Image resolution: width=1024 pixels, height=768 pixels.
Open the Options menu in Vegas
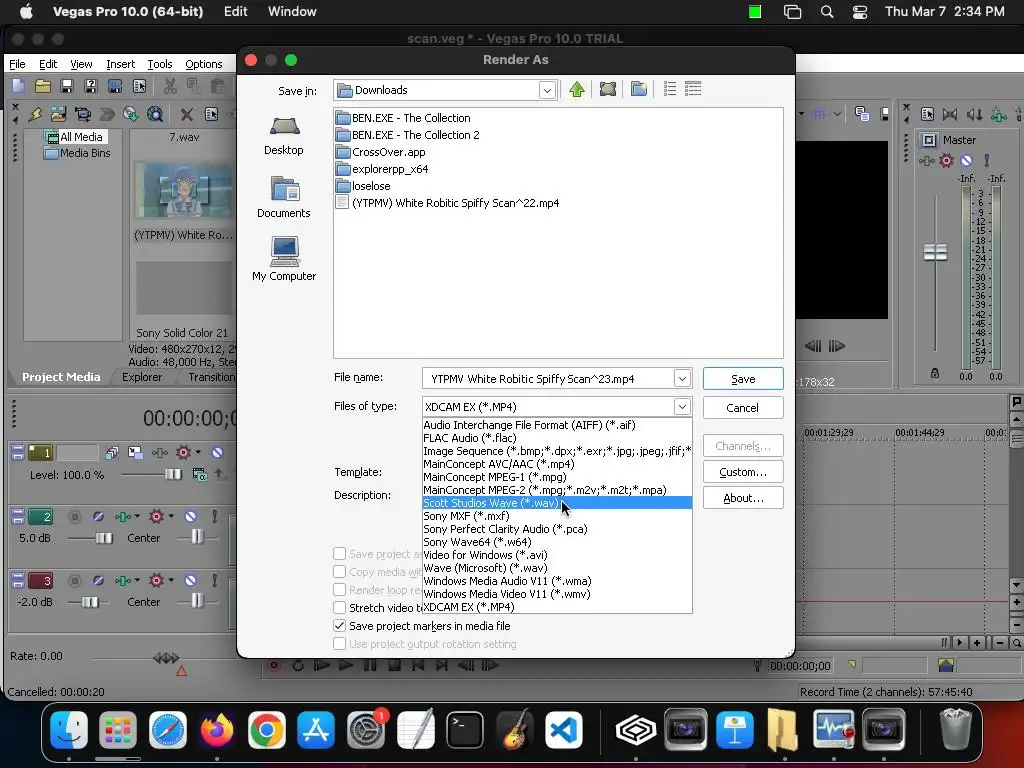click(204, 64)
